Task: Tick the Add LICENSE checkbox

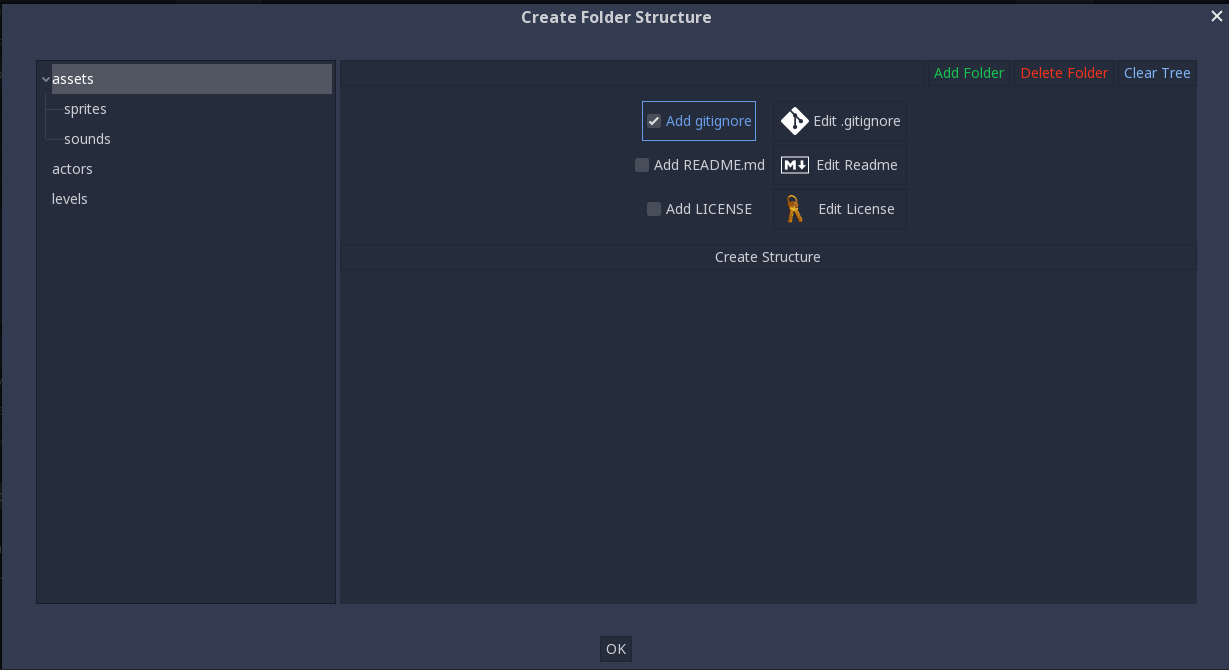Action: click(654, 209)
